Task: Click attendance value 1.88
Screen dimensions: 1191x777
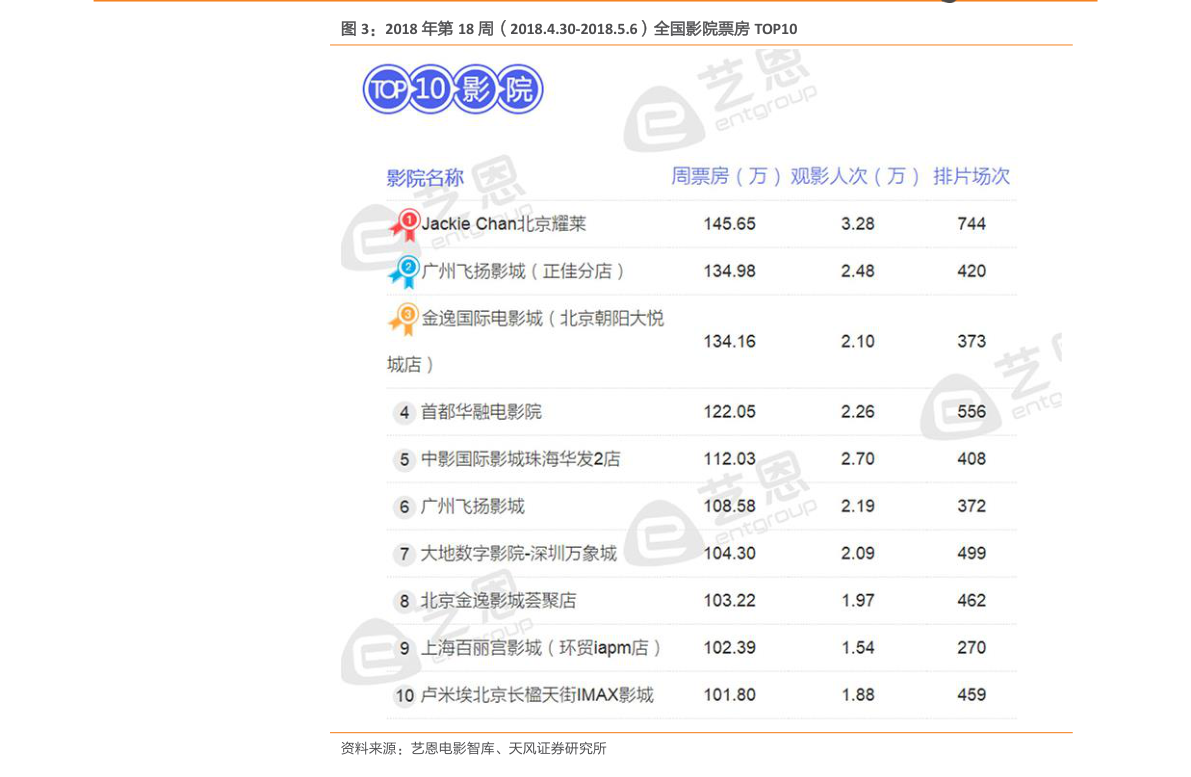Action: click(x=858, y=694)
